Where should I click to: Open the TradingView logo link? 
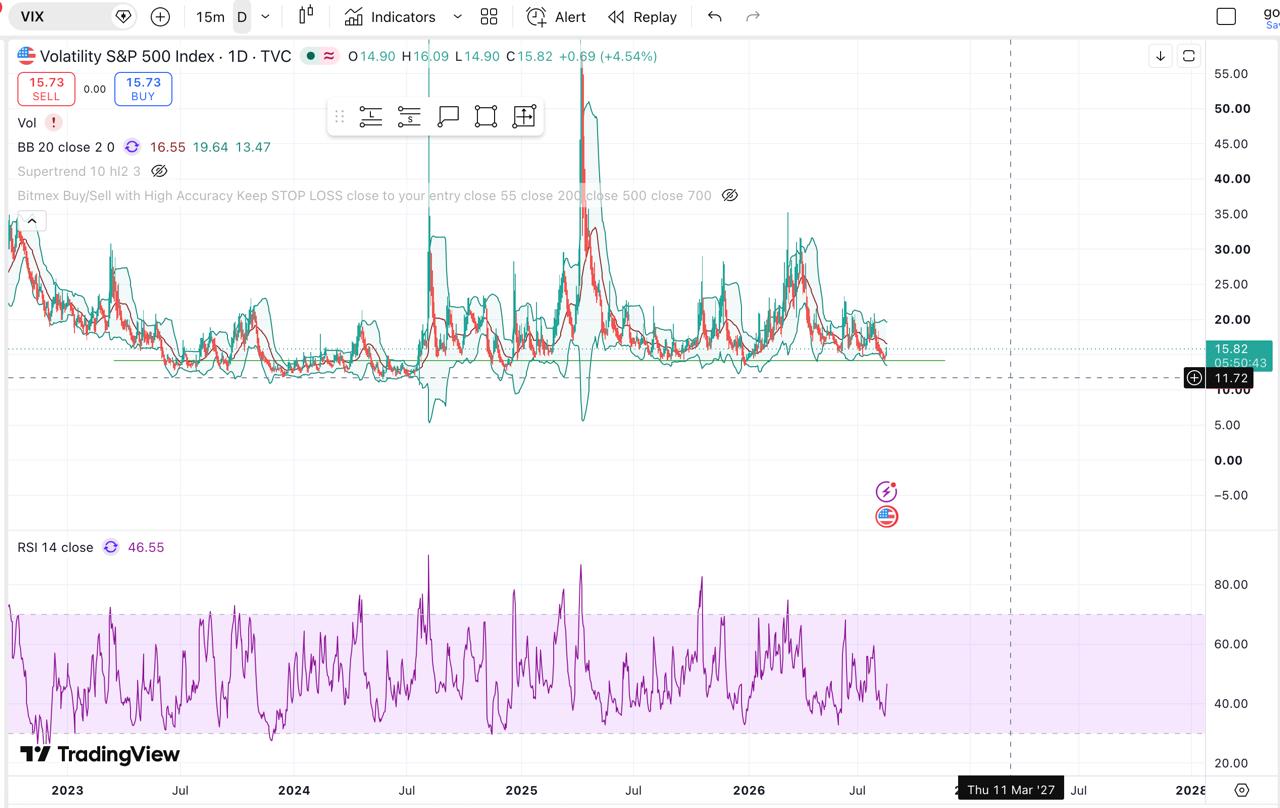pos(100,754)
